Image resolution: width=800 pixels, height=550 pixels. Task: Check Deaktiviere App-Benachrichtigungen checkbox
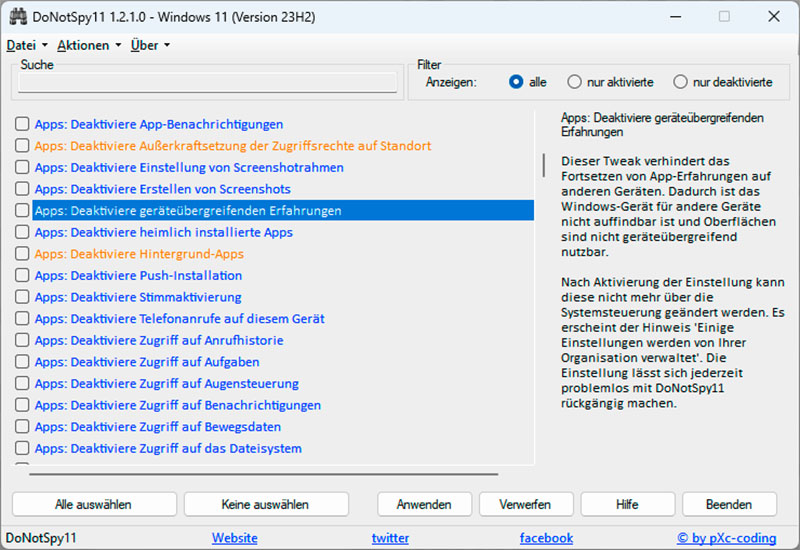pyautogui.click(x=22, y=124)
